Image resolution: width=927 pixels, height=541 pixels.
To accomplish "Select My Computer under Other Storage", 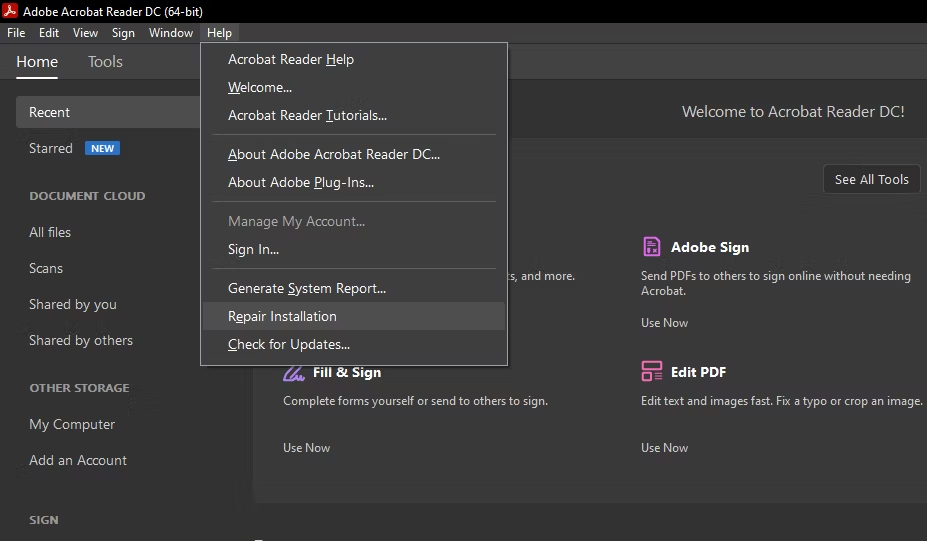I will 72,424.
